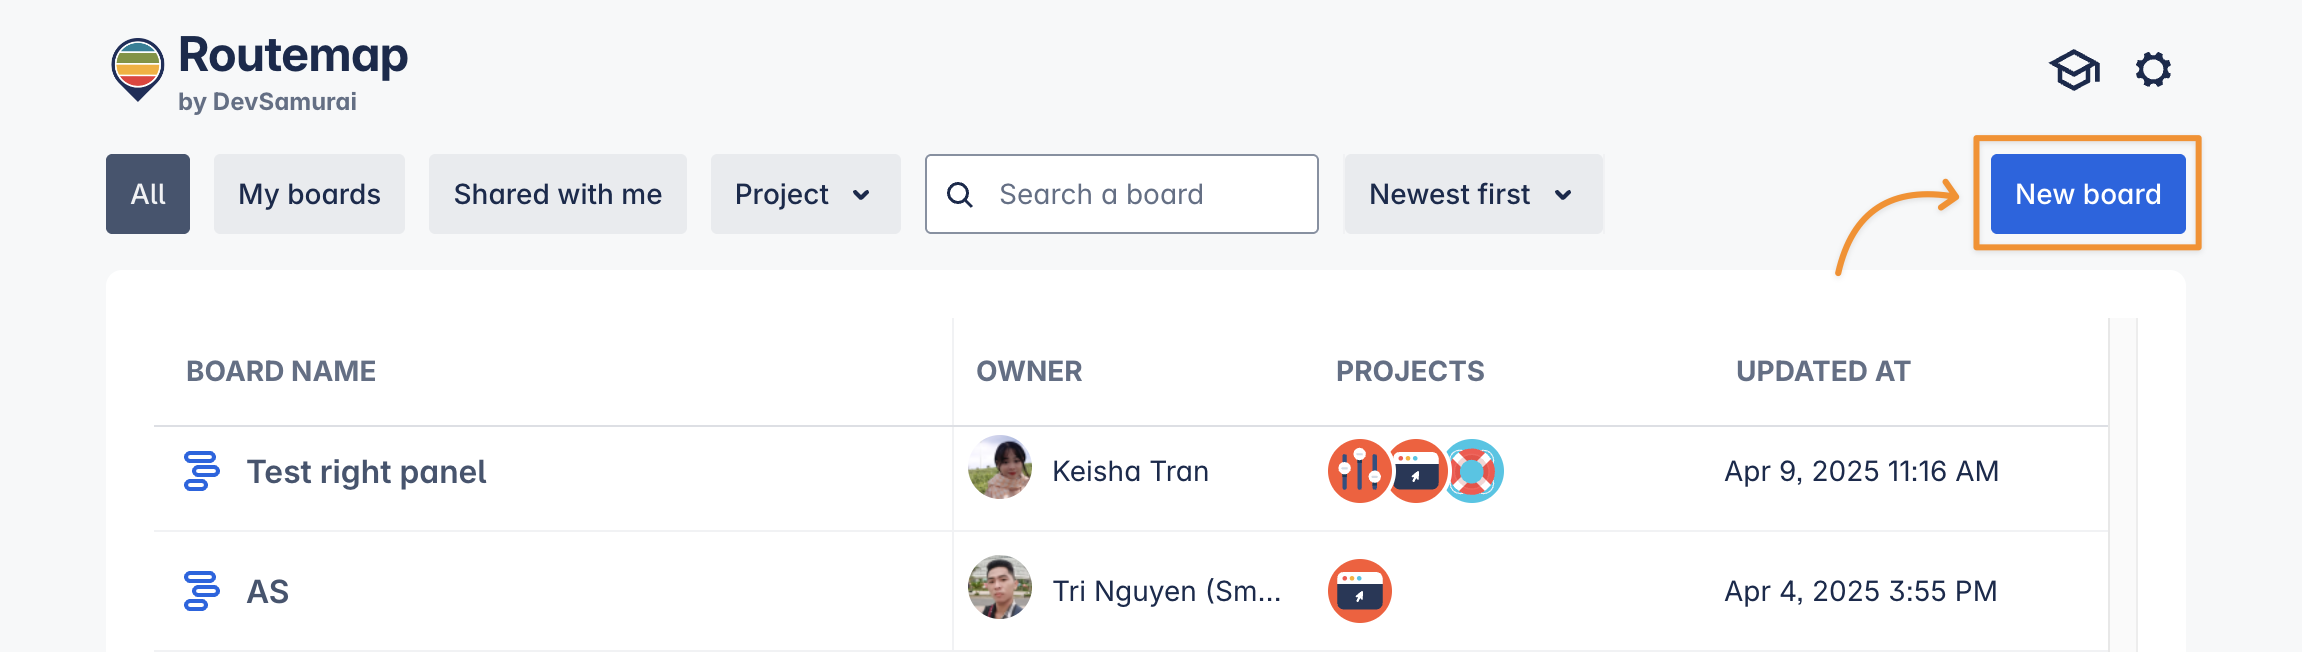Image resolution: width=2302 pixels, height=652 pixels.
Task: Expand the Project filter dropdown
Action: (805, 194)
